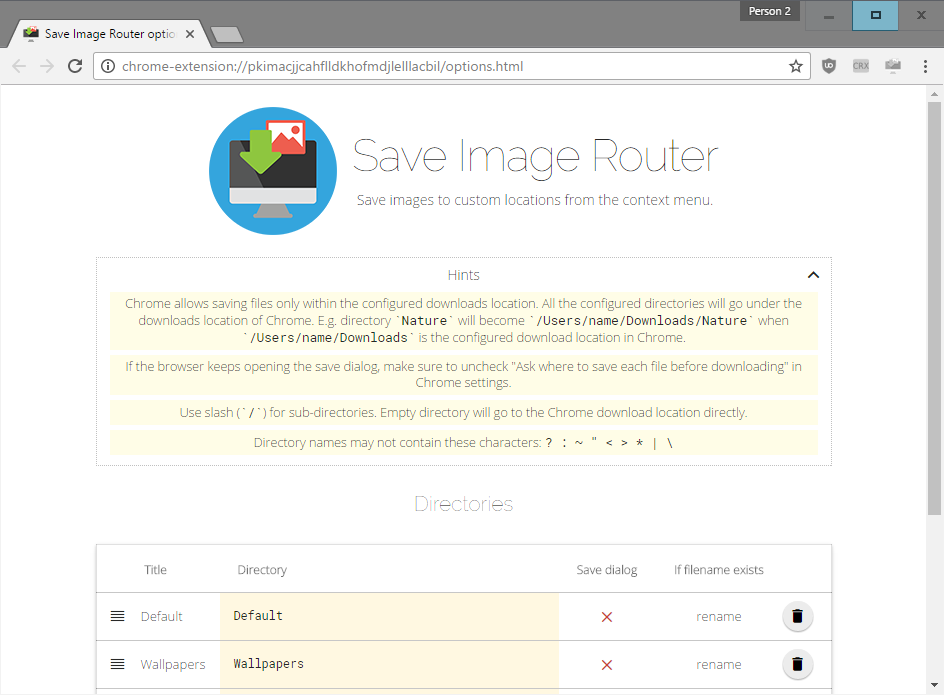Toggle save dialog for Wallpapers row

click(x=607, y=665)
